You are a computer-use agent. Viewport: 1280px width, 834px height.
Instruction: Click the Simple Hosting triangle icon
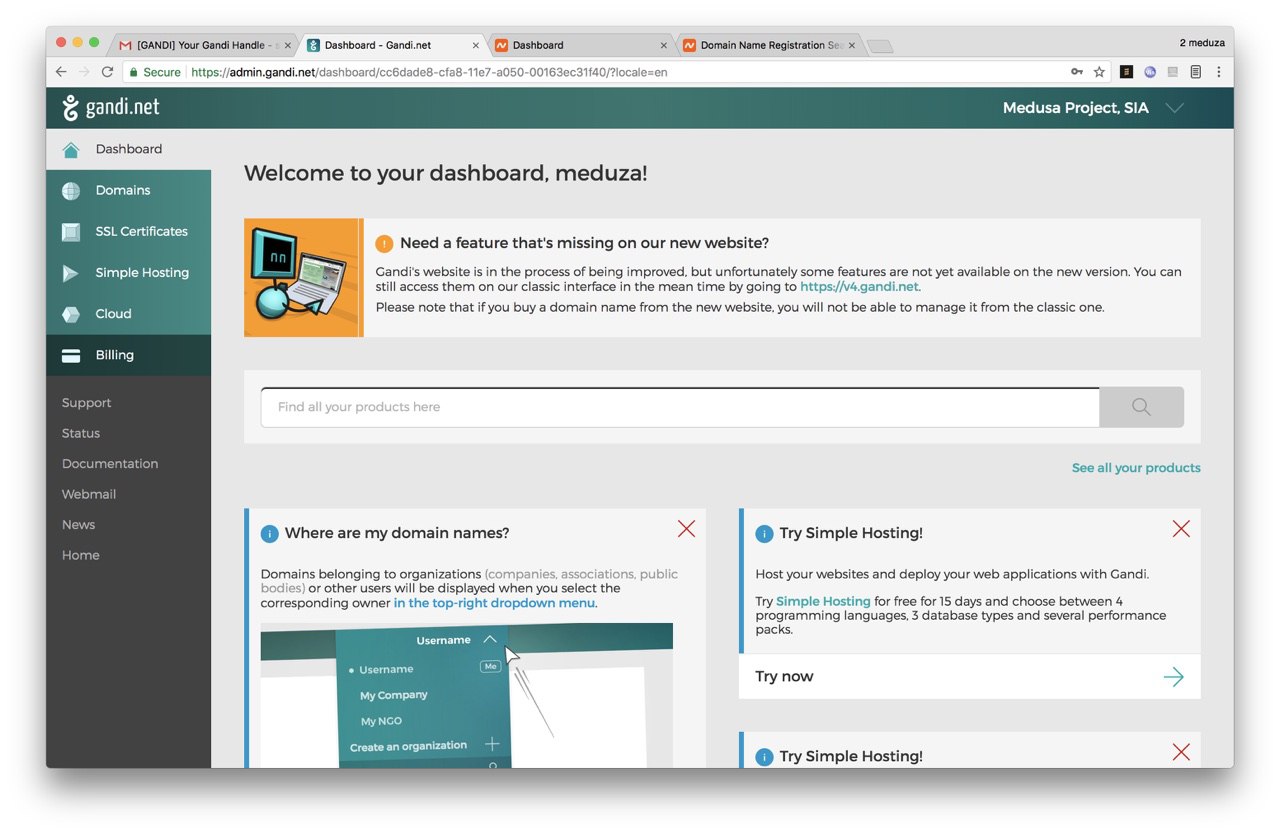click(71, 273)
